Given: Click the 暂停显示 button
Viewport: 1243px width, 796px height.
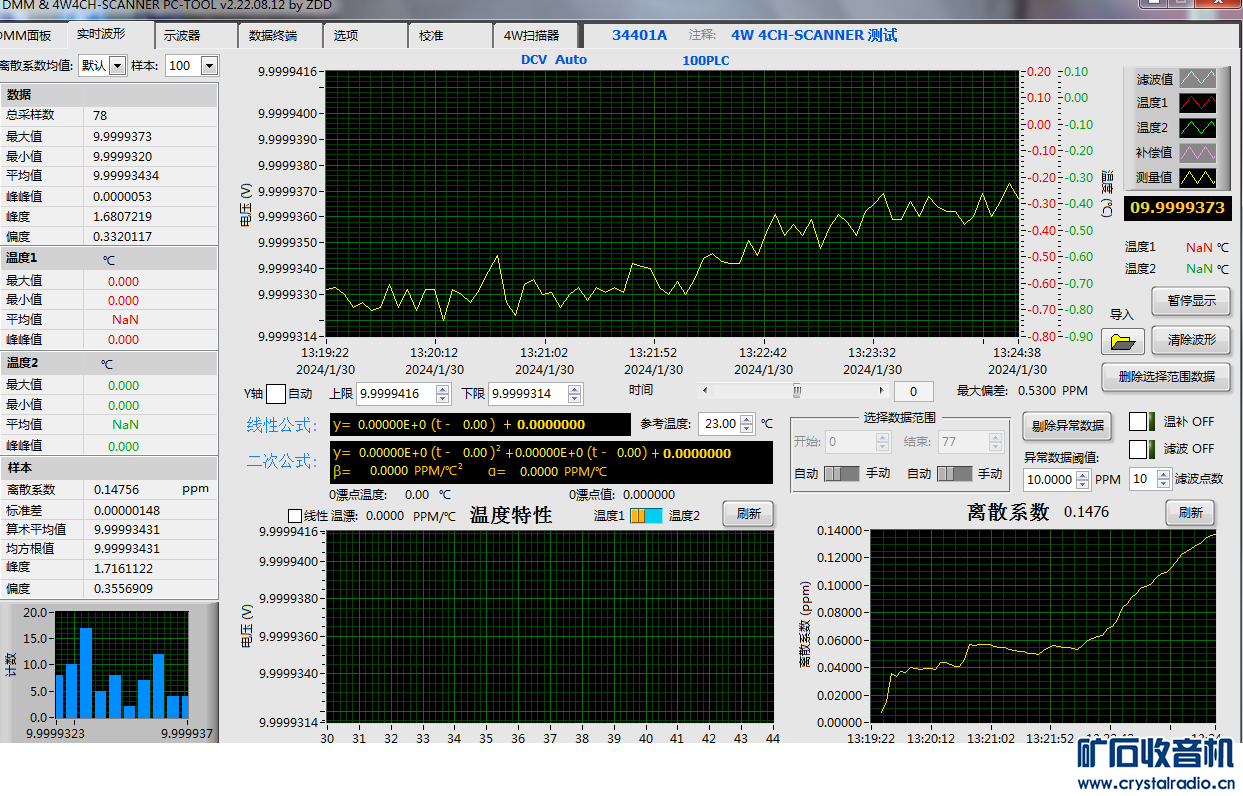Looking at the screenshot, I should tap(1190, 300).
